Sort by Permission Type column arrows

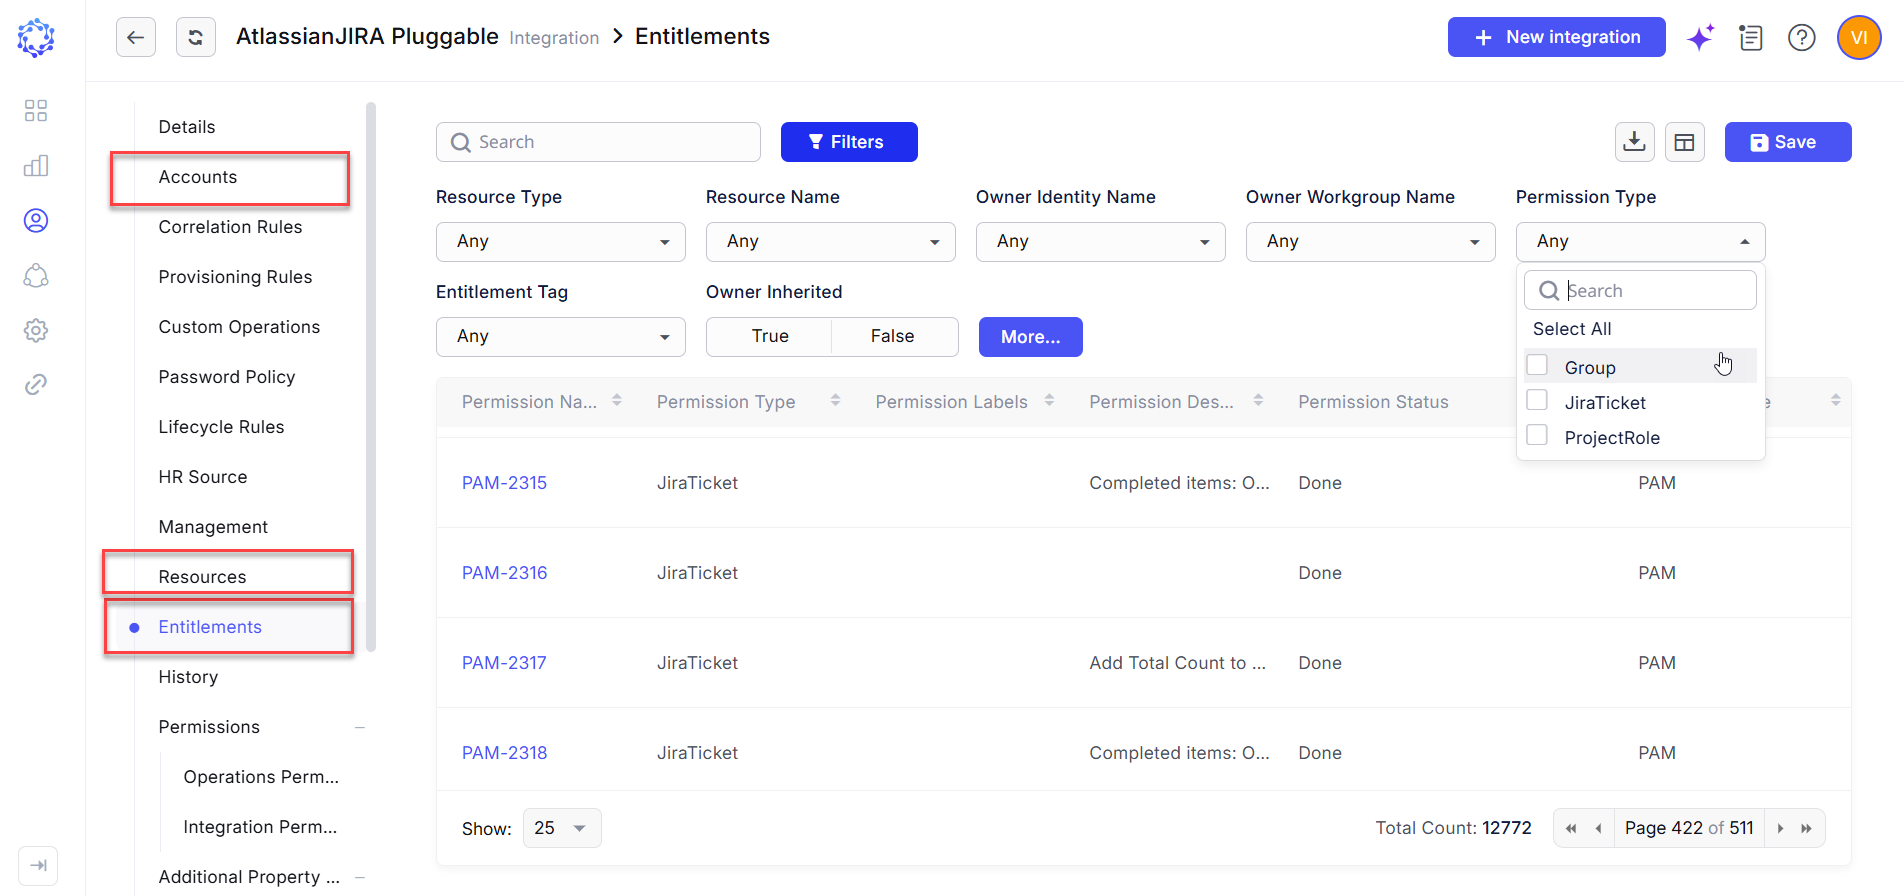836,400
